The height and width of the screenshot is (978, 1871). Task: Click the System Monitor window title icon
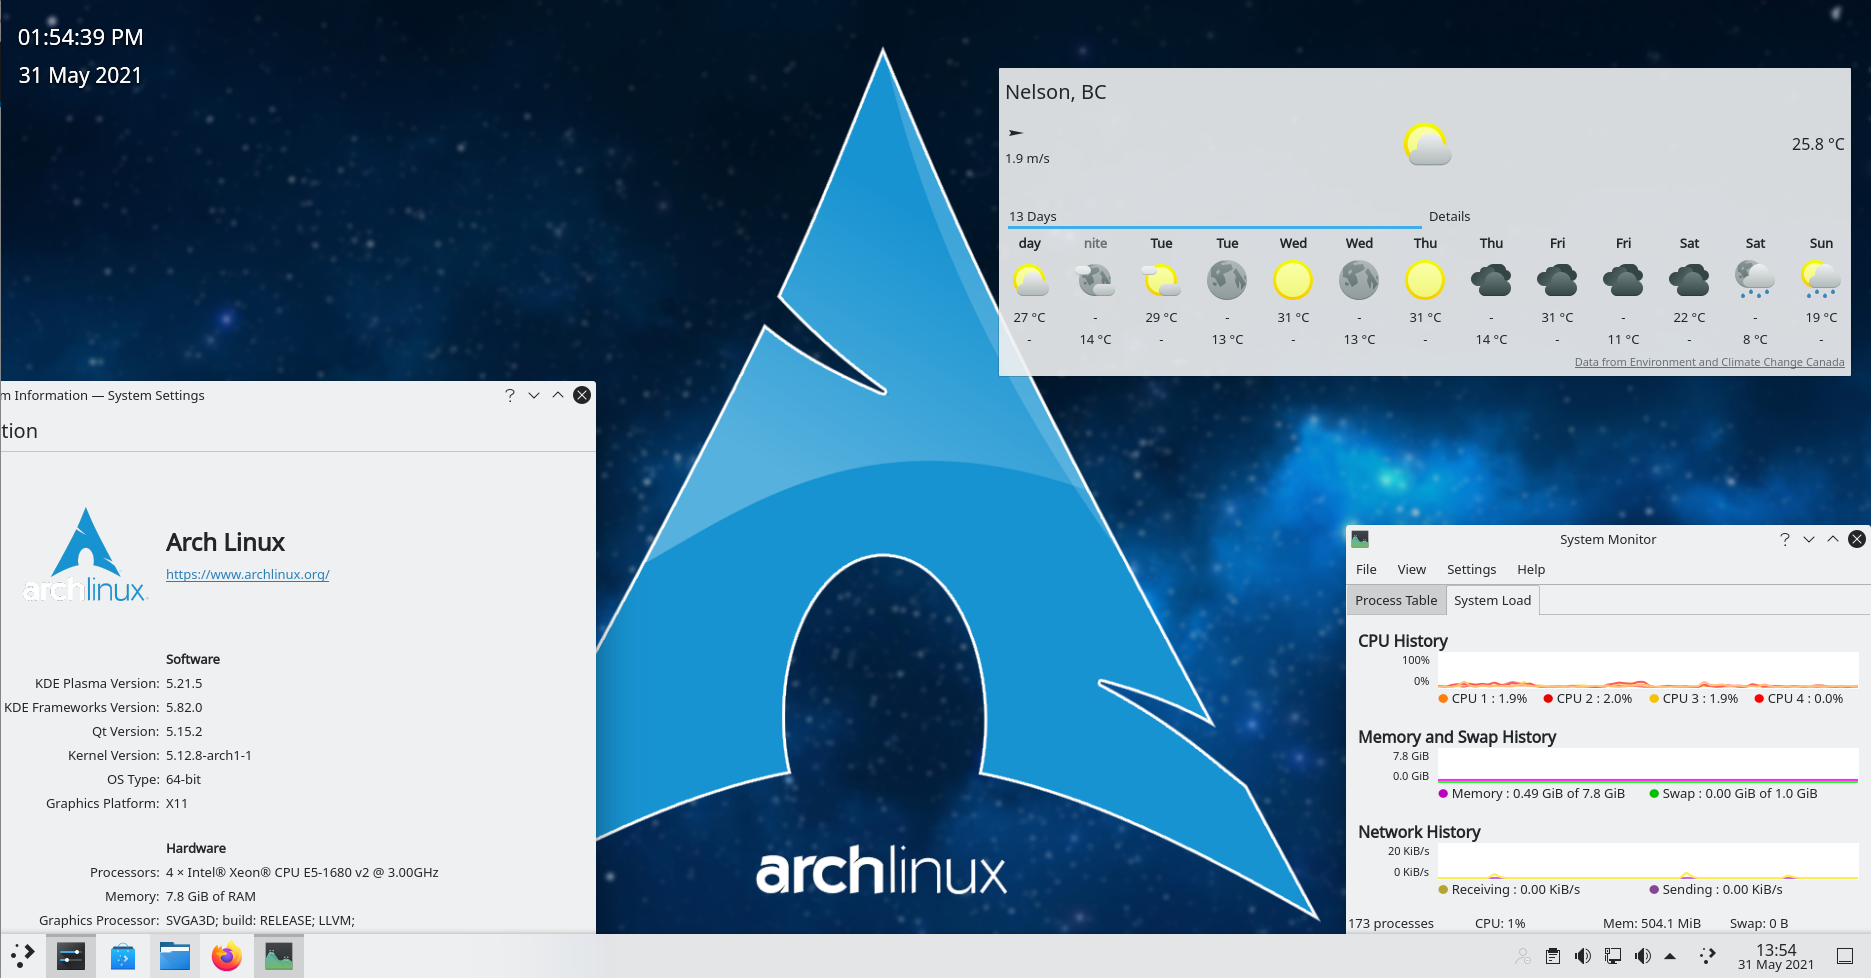(1360, 539)
